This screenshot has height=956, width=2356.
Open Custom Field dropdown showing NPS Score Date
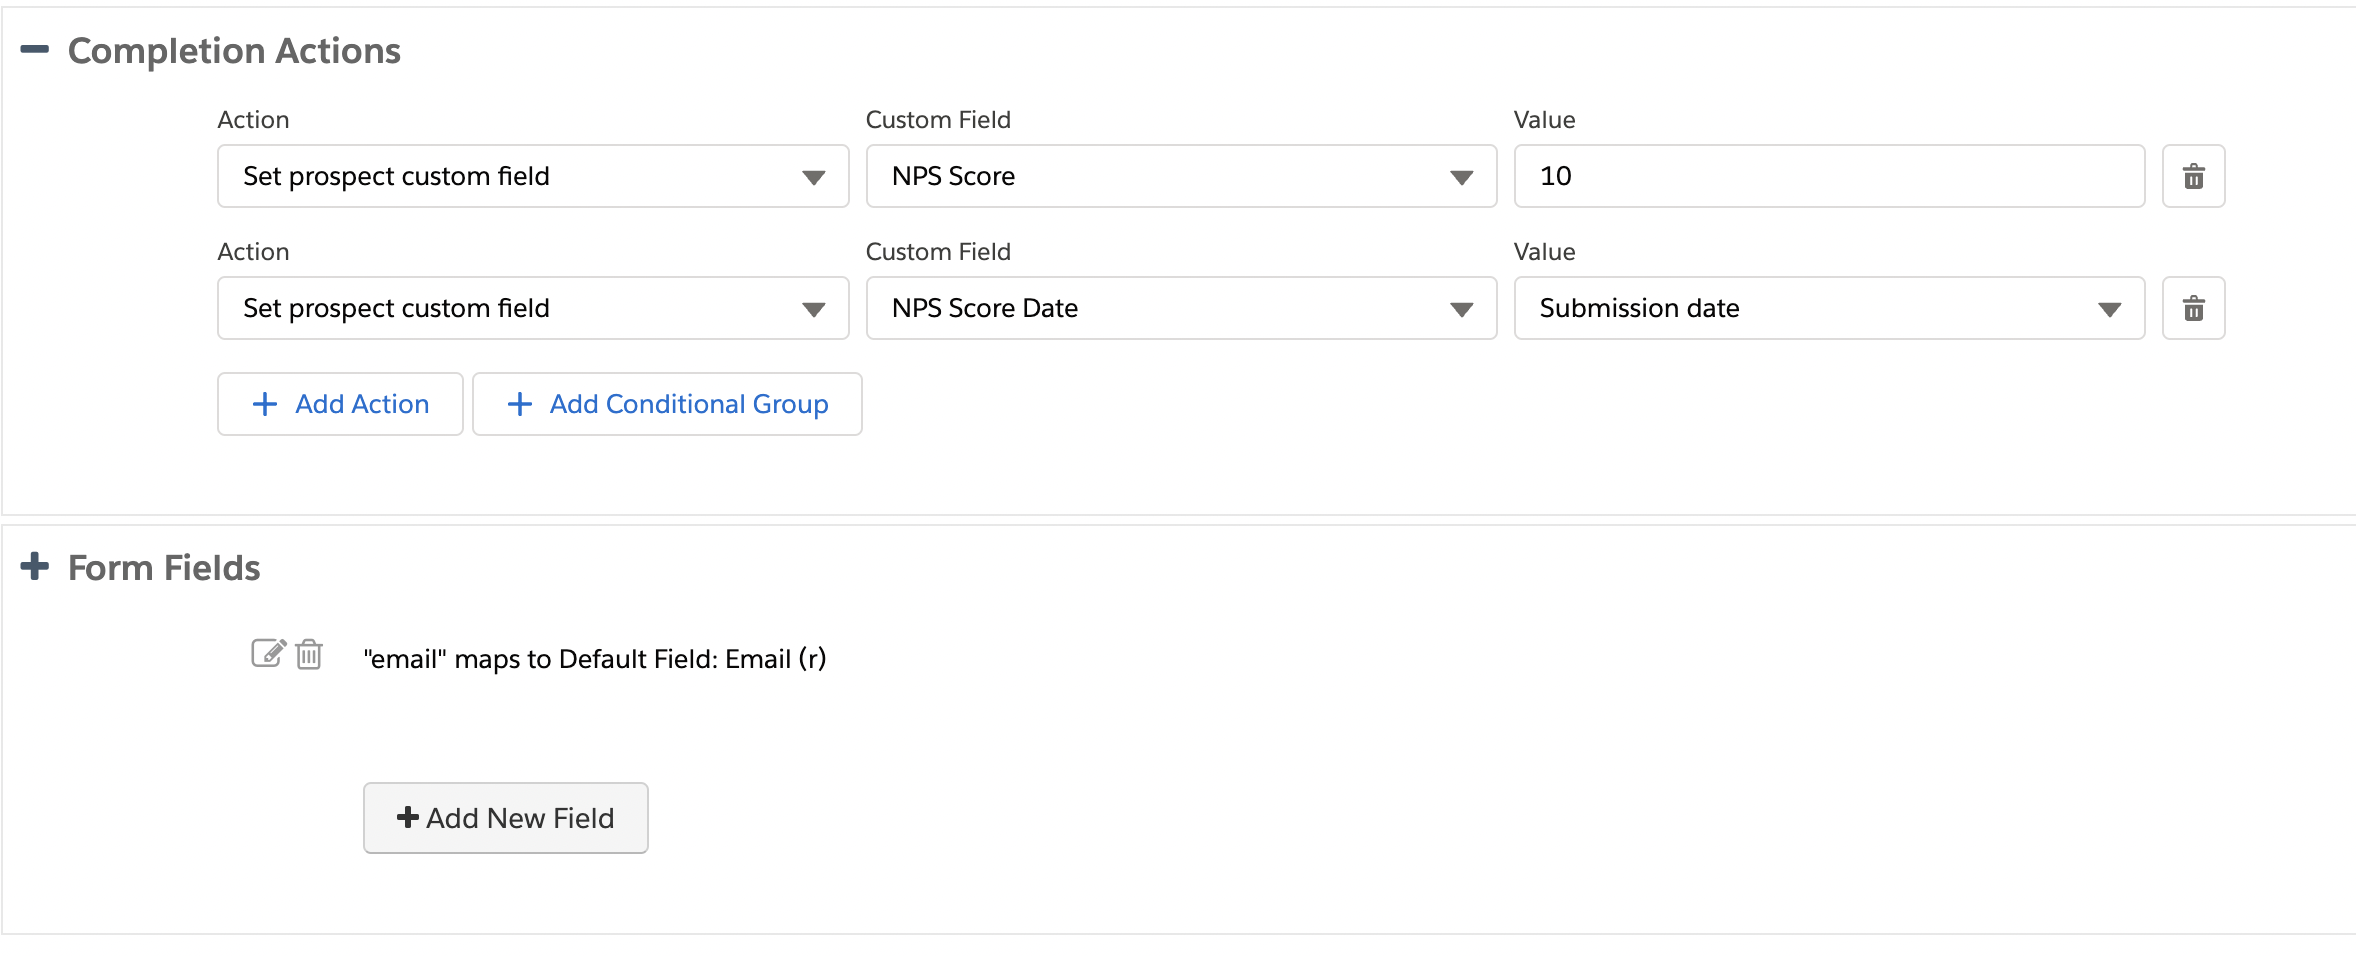coord(1181,308)
